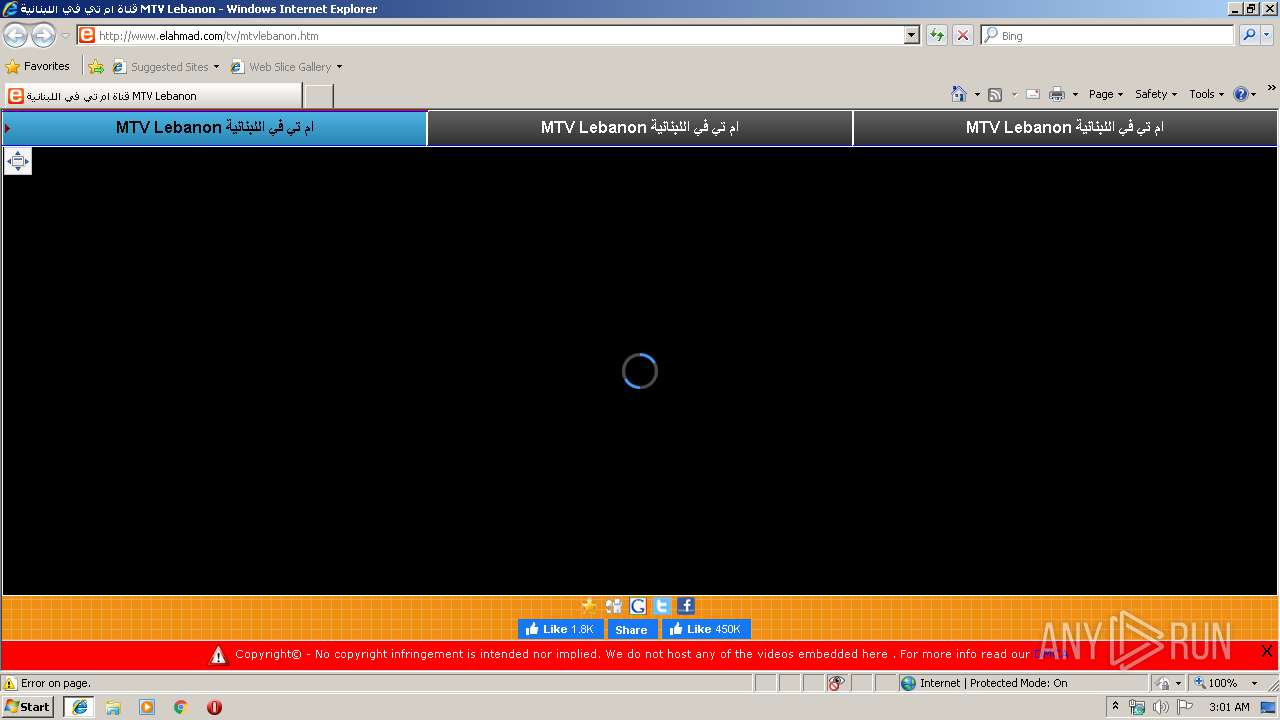Image resolution: width=1280 pixels, height=720 pixels.
Task: Click the Help question mark icon
Action: click(1241, 94)
